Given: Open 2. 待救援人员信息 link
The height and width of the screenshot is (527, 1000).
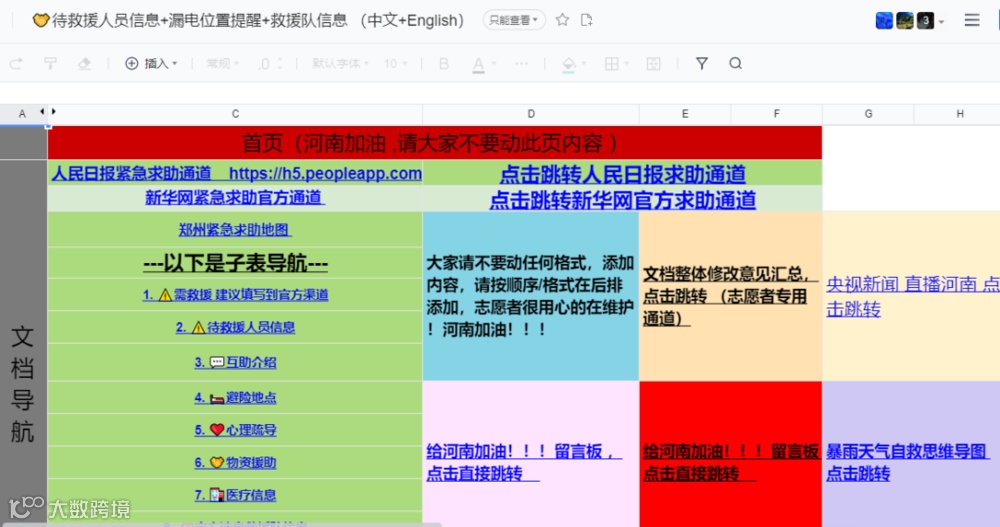Looking at the screenshot, I should pos(235,327).
